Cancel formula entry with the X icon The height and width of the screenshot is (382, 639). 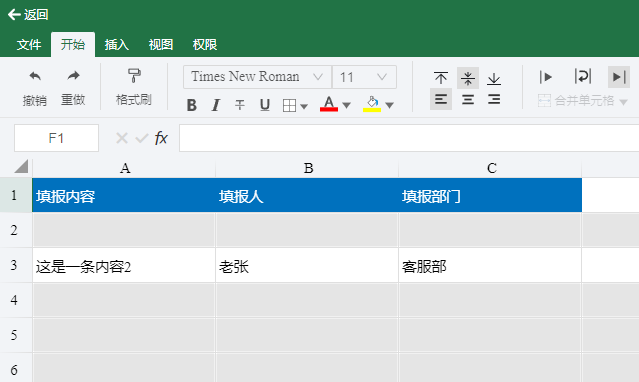point(122,138)
